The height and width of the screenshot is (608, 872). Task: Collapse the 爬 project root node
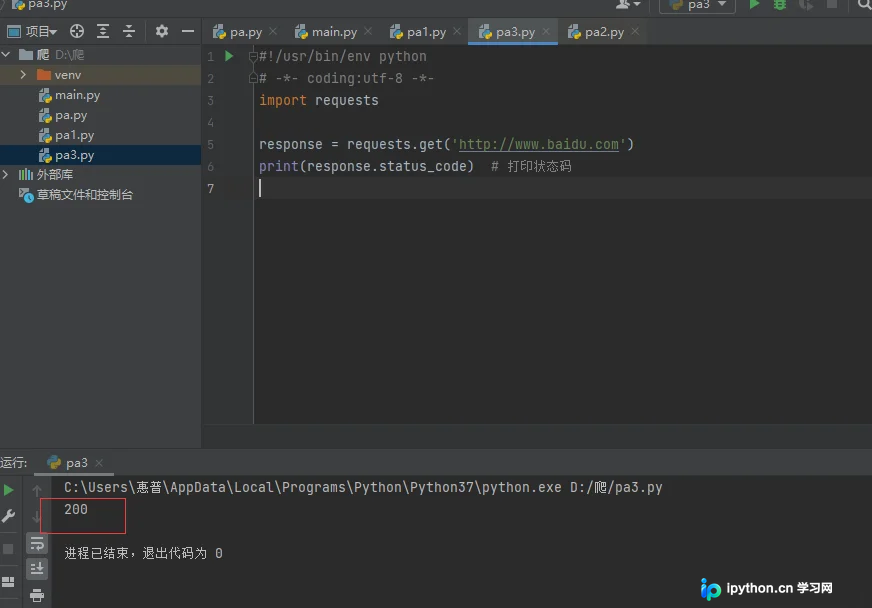click(x=6, y=55)
